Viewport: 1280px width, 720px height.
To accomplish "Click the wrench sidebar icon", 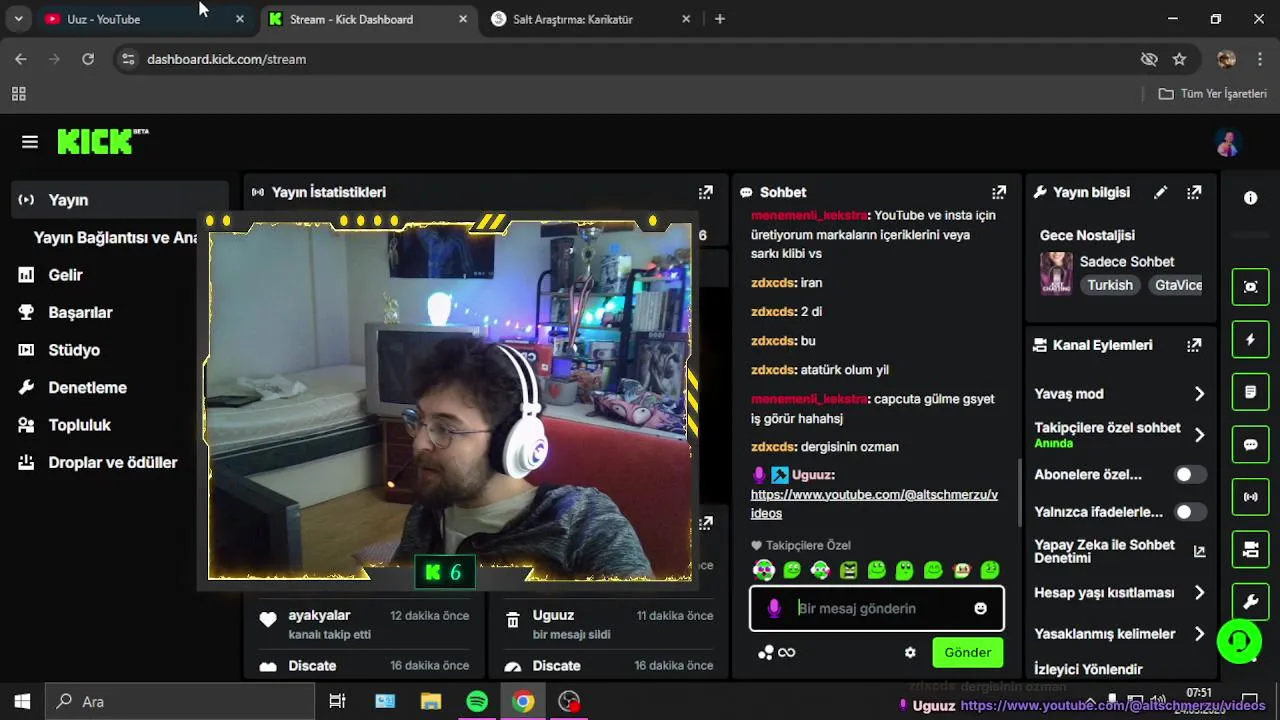I will (1250, 602).
